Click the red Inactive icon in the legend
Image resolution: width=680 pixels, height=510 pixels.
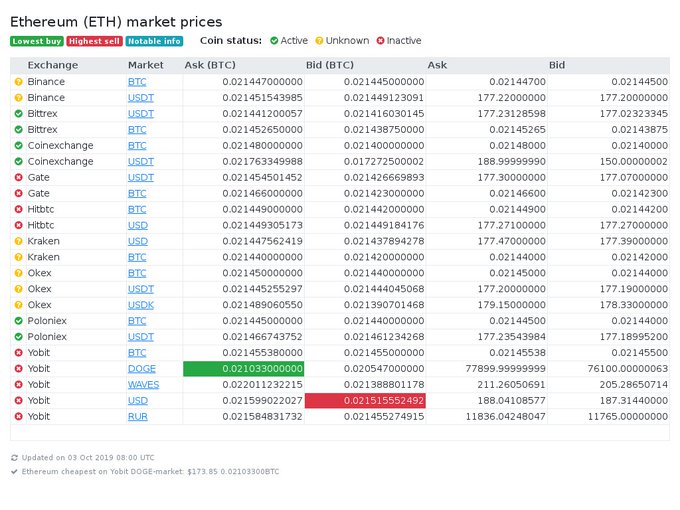[x=380, y=41]
